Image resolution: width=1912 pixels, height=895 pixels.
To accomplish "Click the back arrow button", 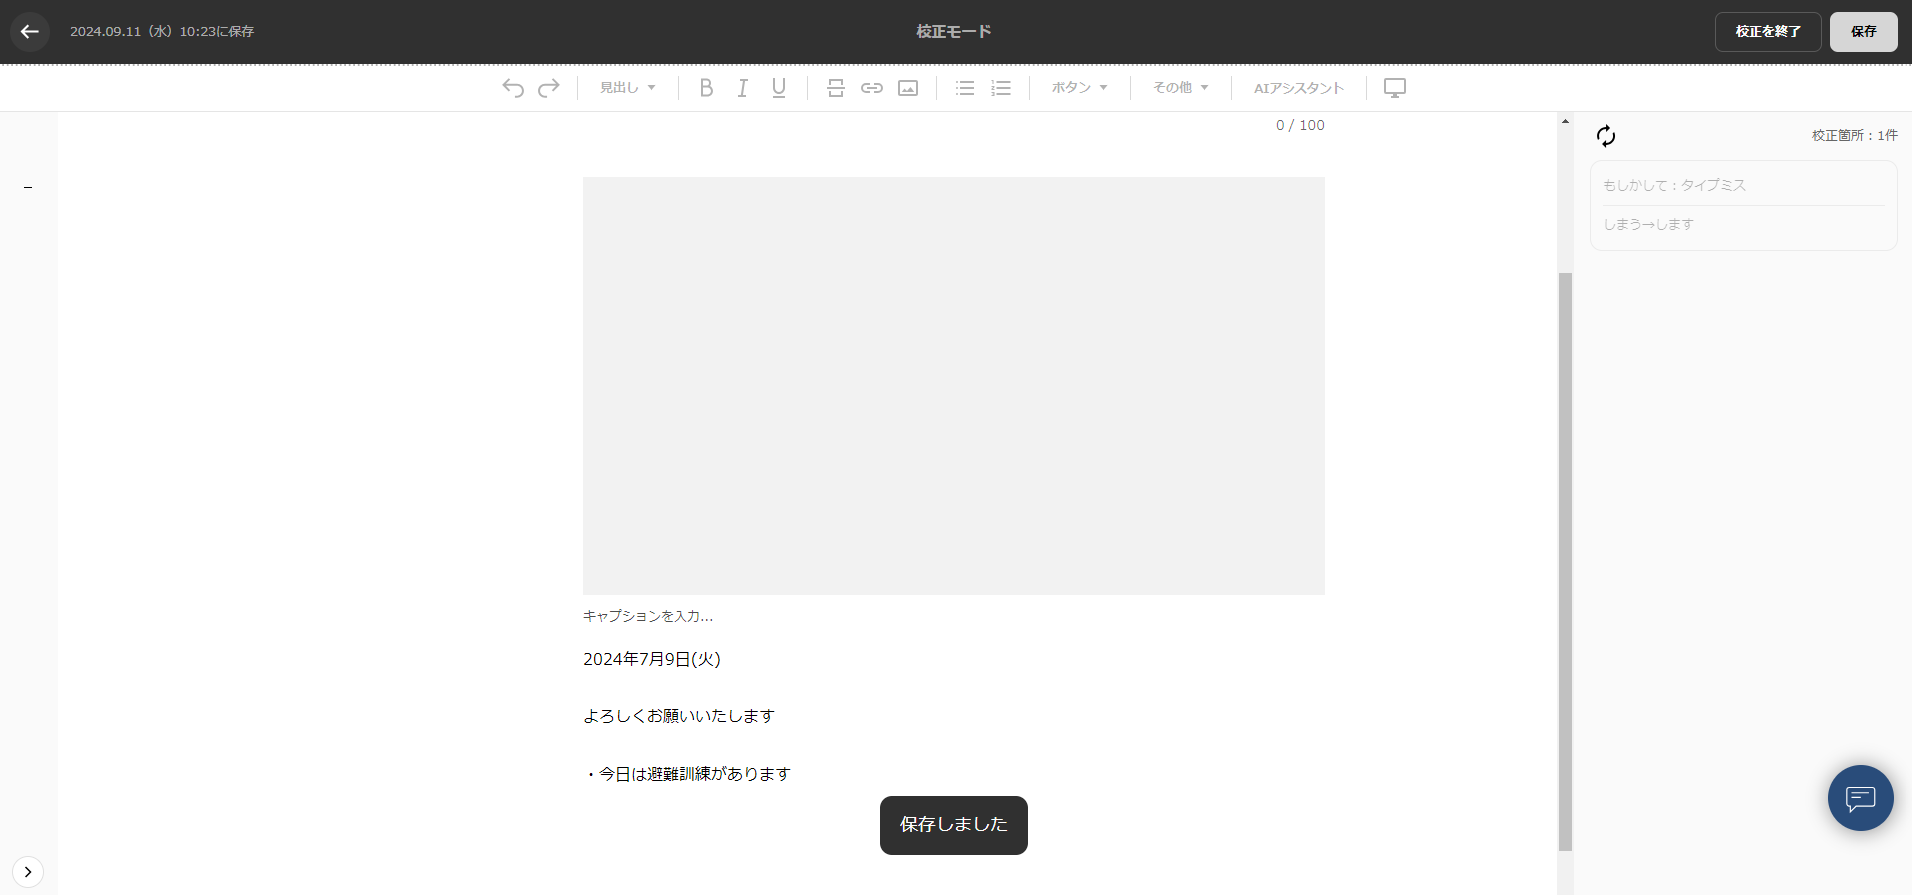I will (30, 32).
